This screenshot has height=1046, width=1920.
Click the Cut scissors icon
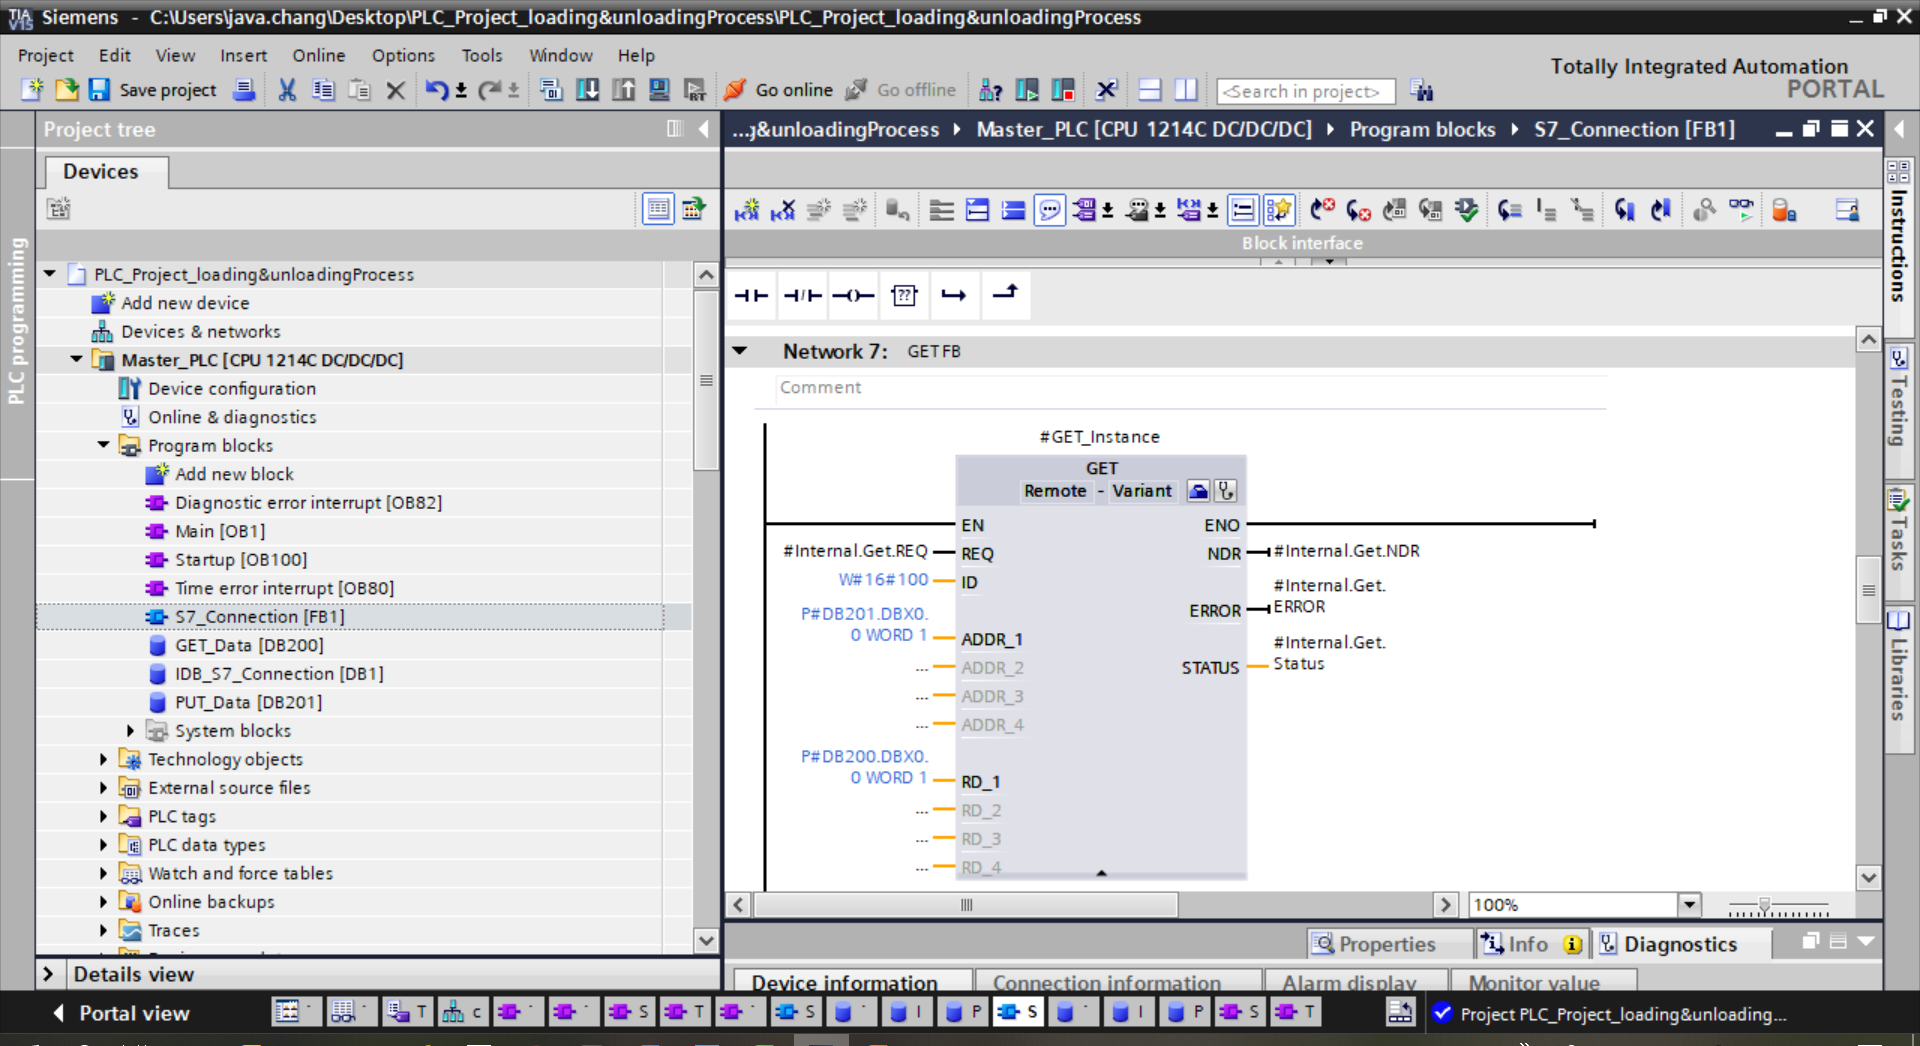[287, 90]
